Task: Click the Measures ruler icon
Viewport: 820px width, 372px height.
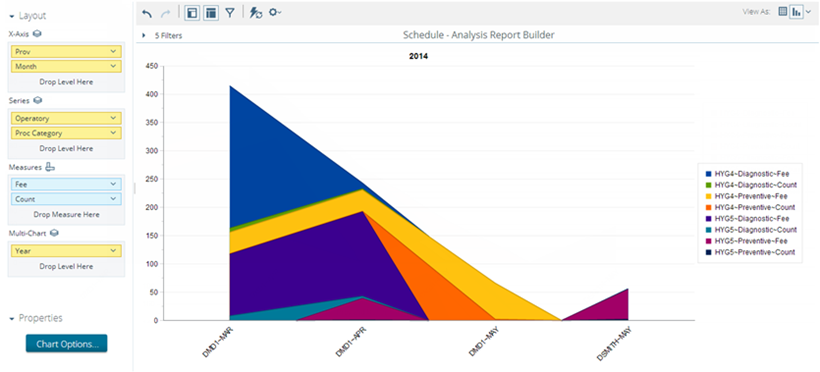Action: point(50,167)
